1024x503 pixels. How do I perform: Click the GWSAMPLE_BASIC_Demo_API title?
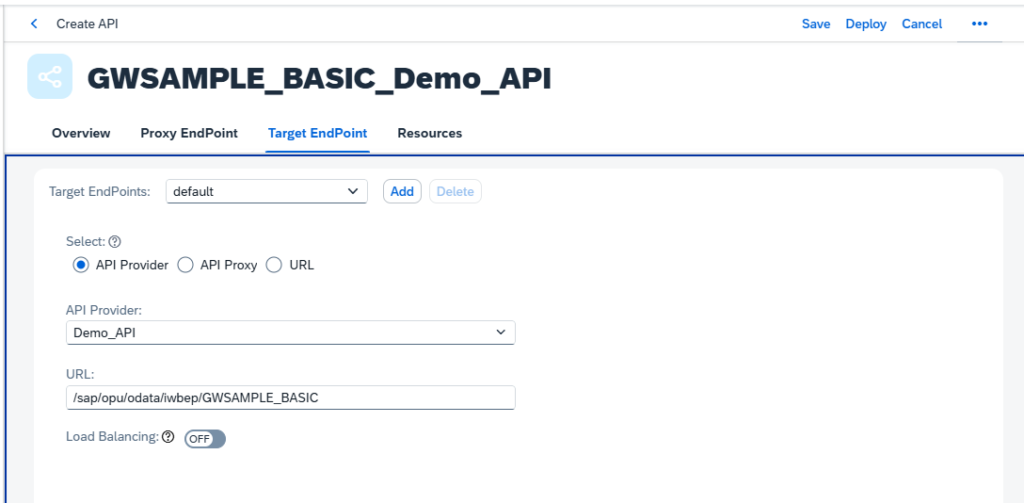point(319,78)
